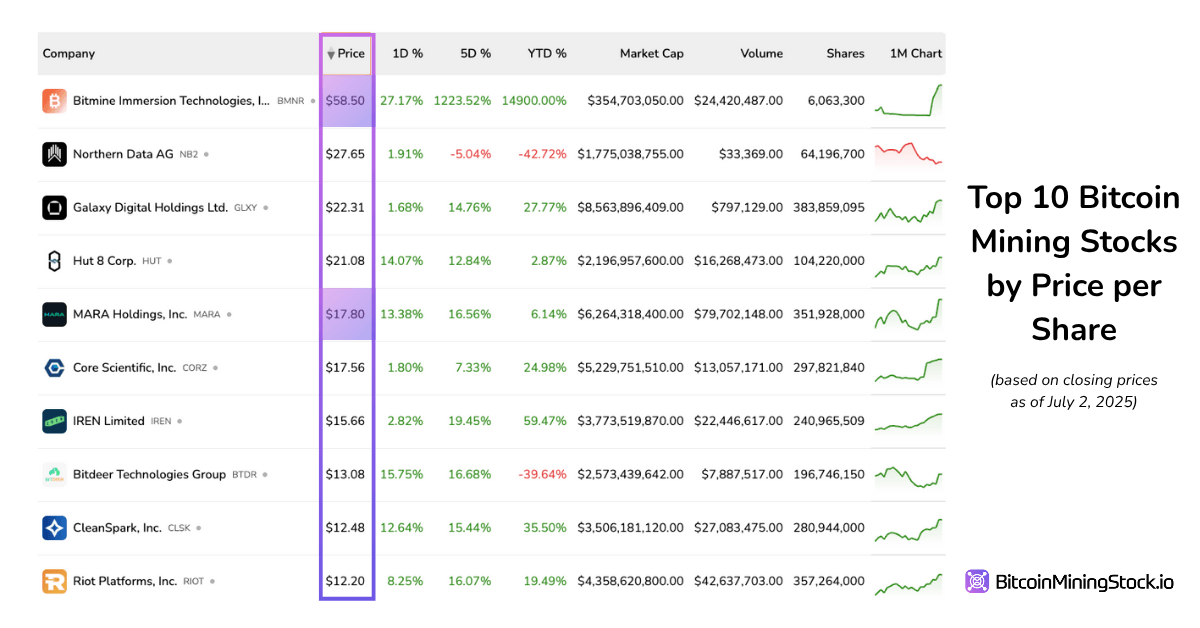Click the Core Scientific logo icon
The image size is (1200, 628).
tap(54, 368)
